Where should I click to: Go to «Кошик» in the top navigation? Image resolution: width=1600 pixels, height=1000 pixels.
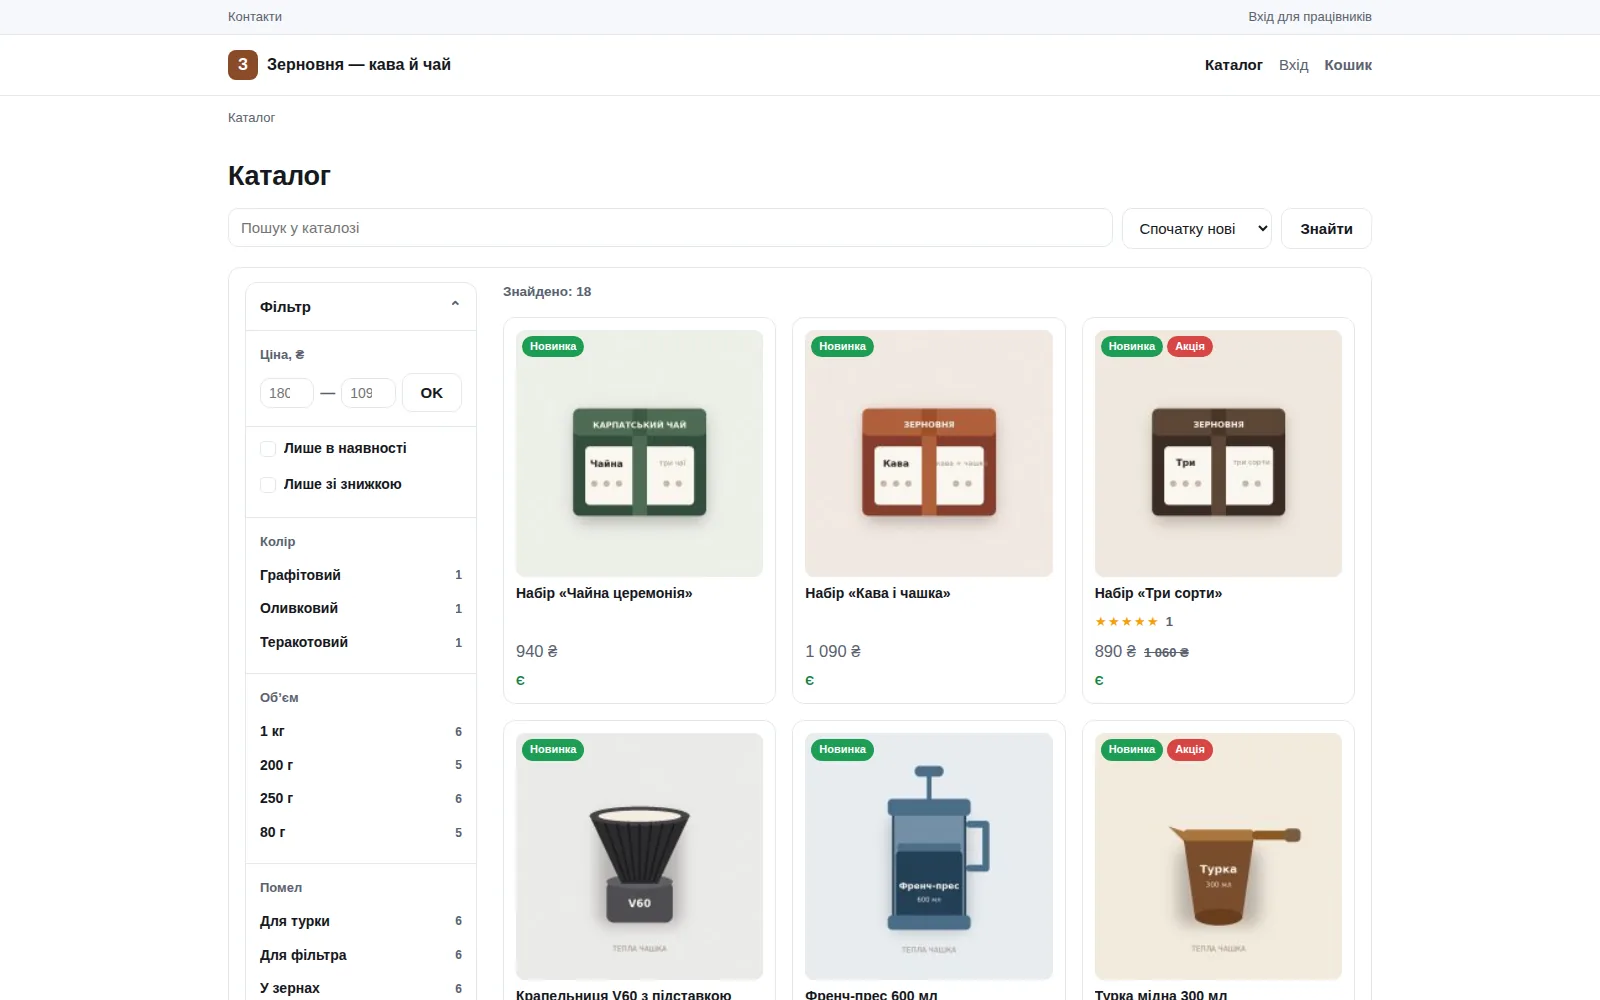pos(1348,65)
